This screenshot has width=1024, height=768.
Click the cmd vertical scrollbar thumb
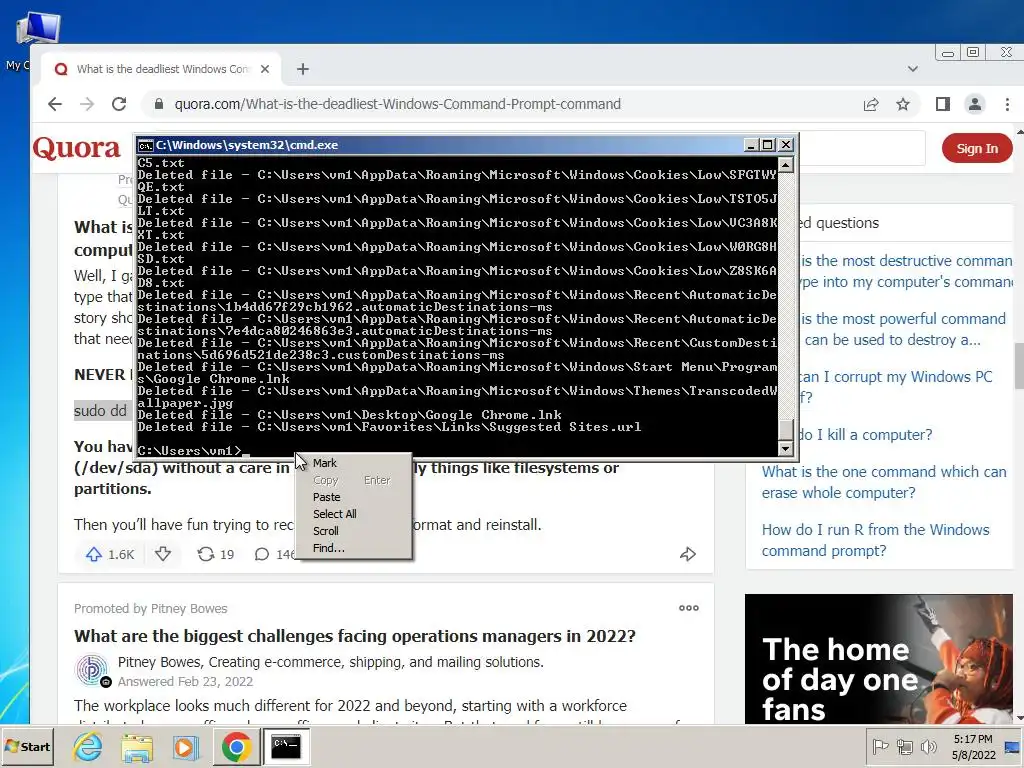786,430
